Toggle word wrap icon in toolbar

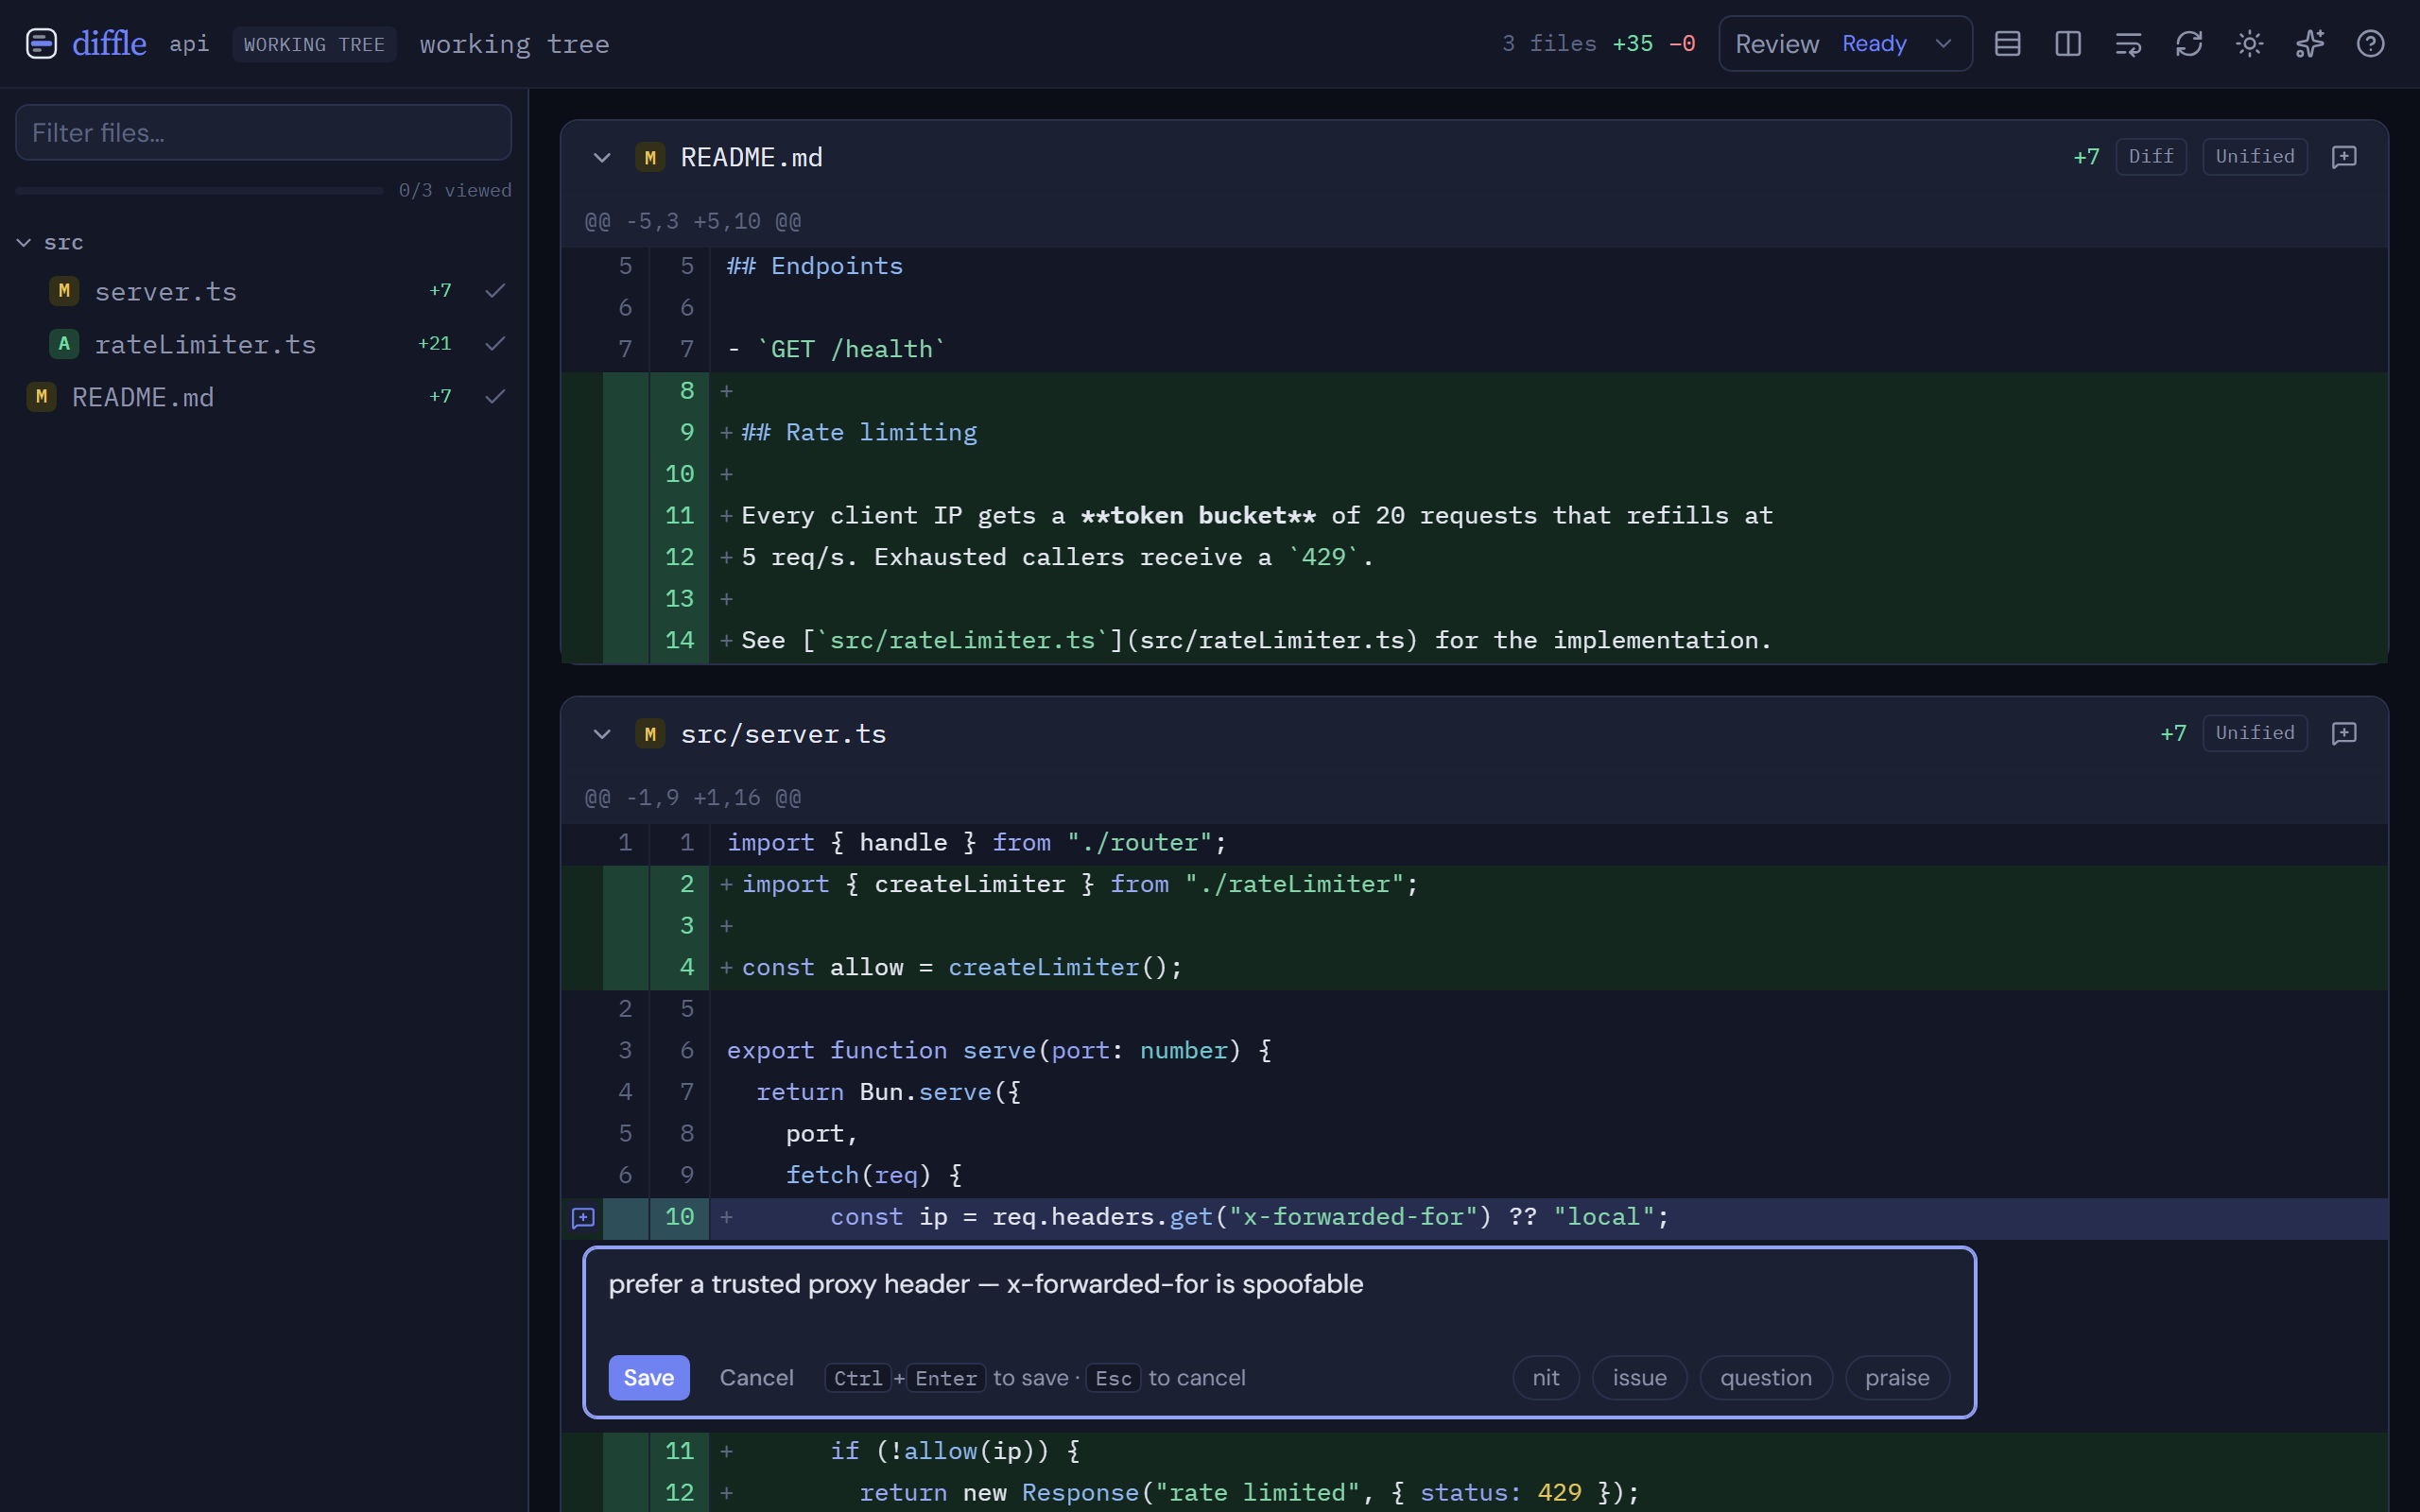click(x=2128, y=44)
